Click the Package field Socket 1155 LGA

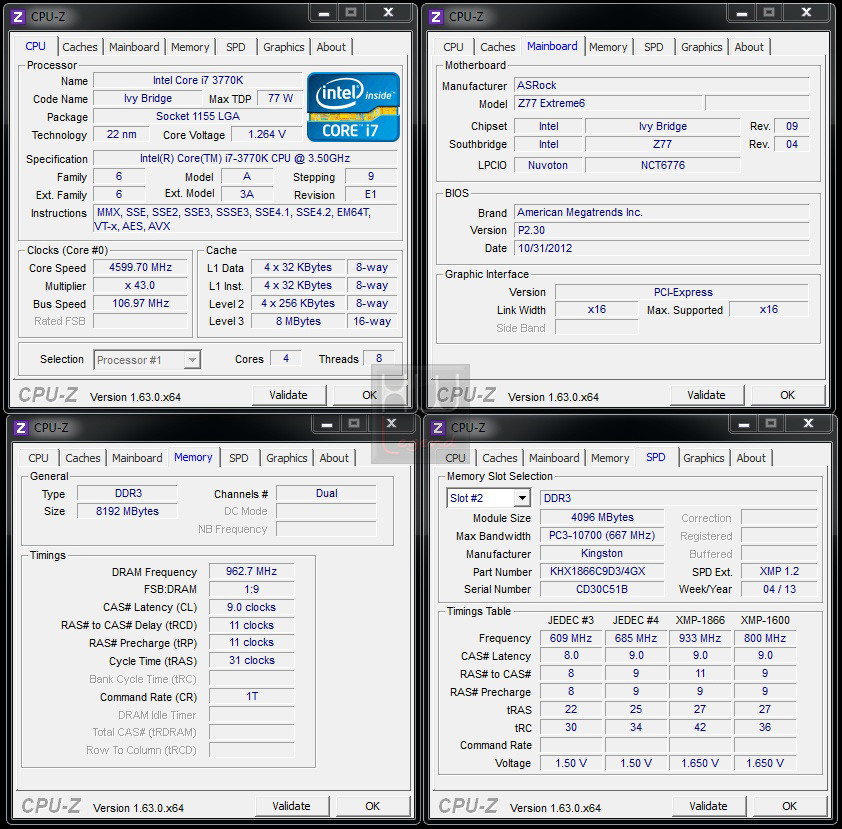click(x=198, y=117)
